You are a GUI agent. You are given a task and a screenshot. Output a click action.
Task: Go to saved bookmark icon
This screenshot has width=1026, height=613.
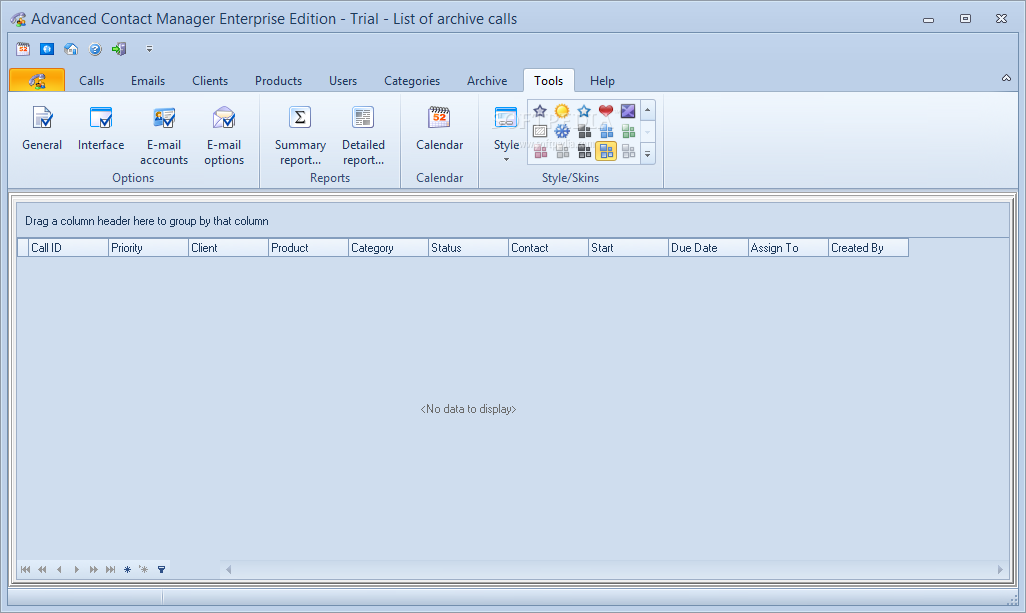tap(144, 569)
